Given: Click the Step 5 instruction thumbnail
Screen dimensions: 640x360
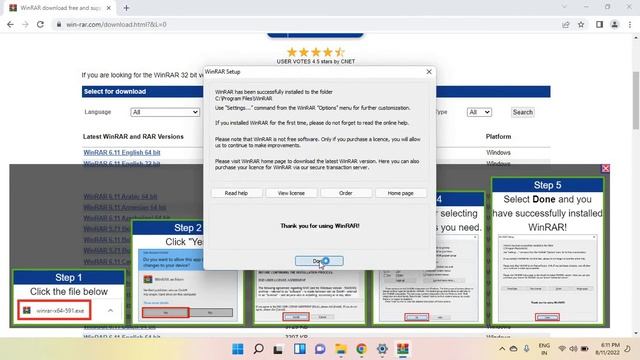Looking at the screenshot, I should 547,251.
